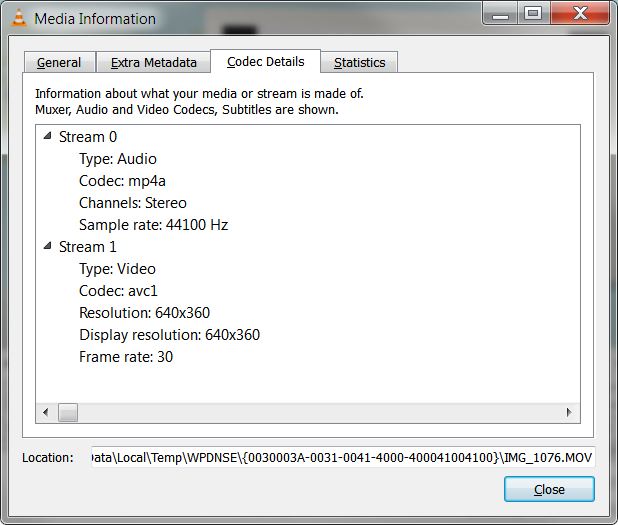Select the 'Type: Video' row
The width and height of the screenshot is (618, 525).
point(117,269)
